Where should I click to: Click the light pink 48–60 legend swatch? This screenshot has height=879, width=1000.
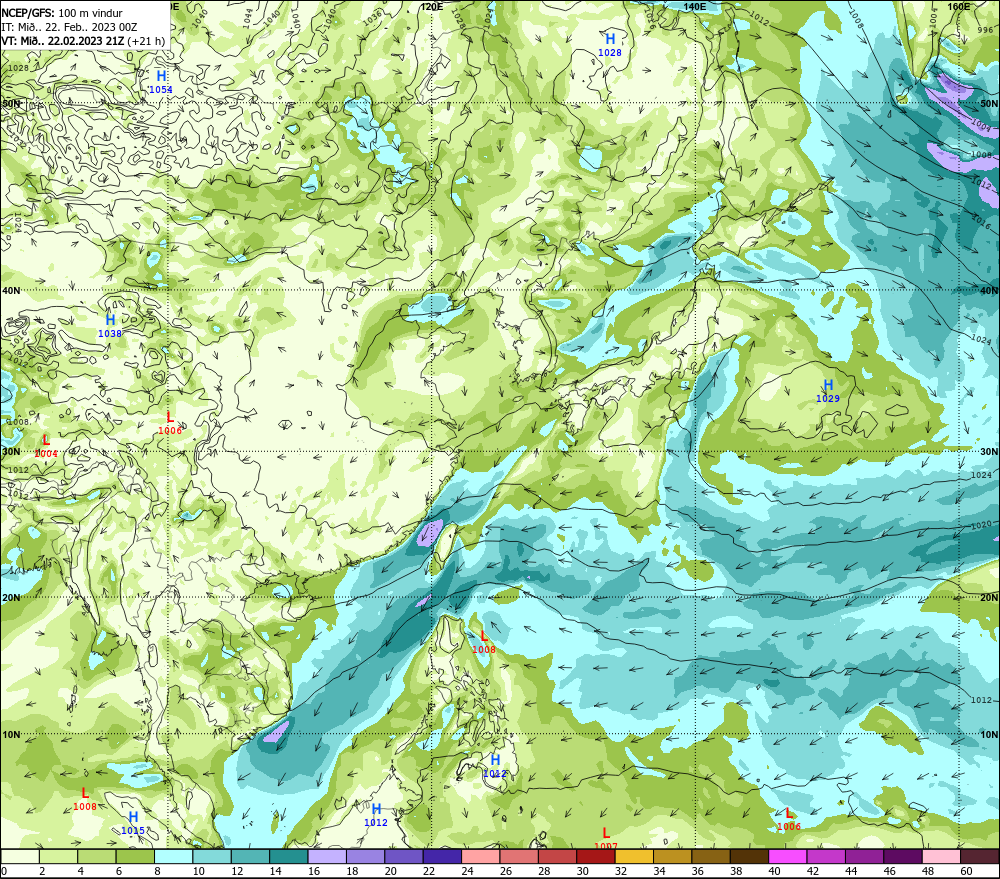941,856
